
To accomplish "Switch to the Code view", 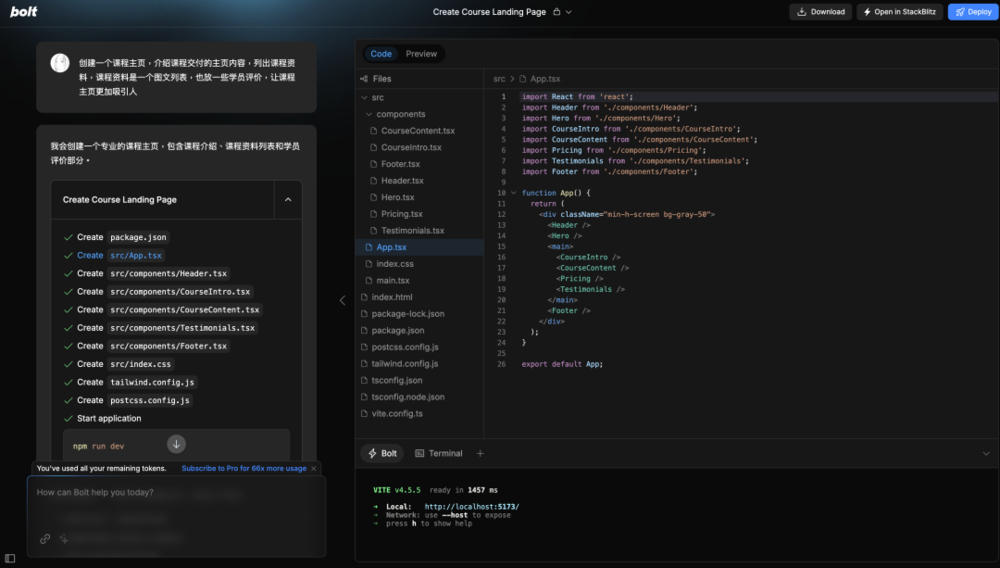I will (x=381, y=54).
